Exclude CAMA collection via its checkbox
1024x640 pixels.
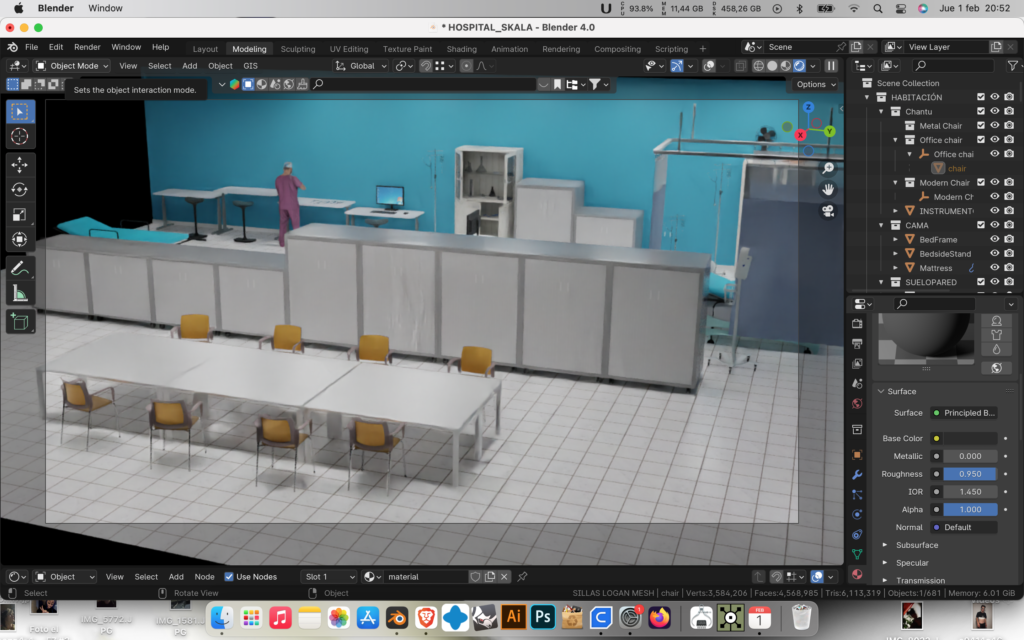point(981,226)
